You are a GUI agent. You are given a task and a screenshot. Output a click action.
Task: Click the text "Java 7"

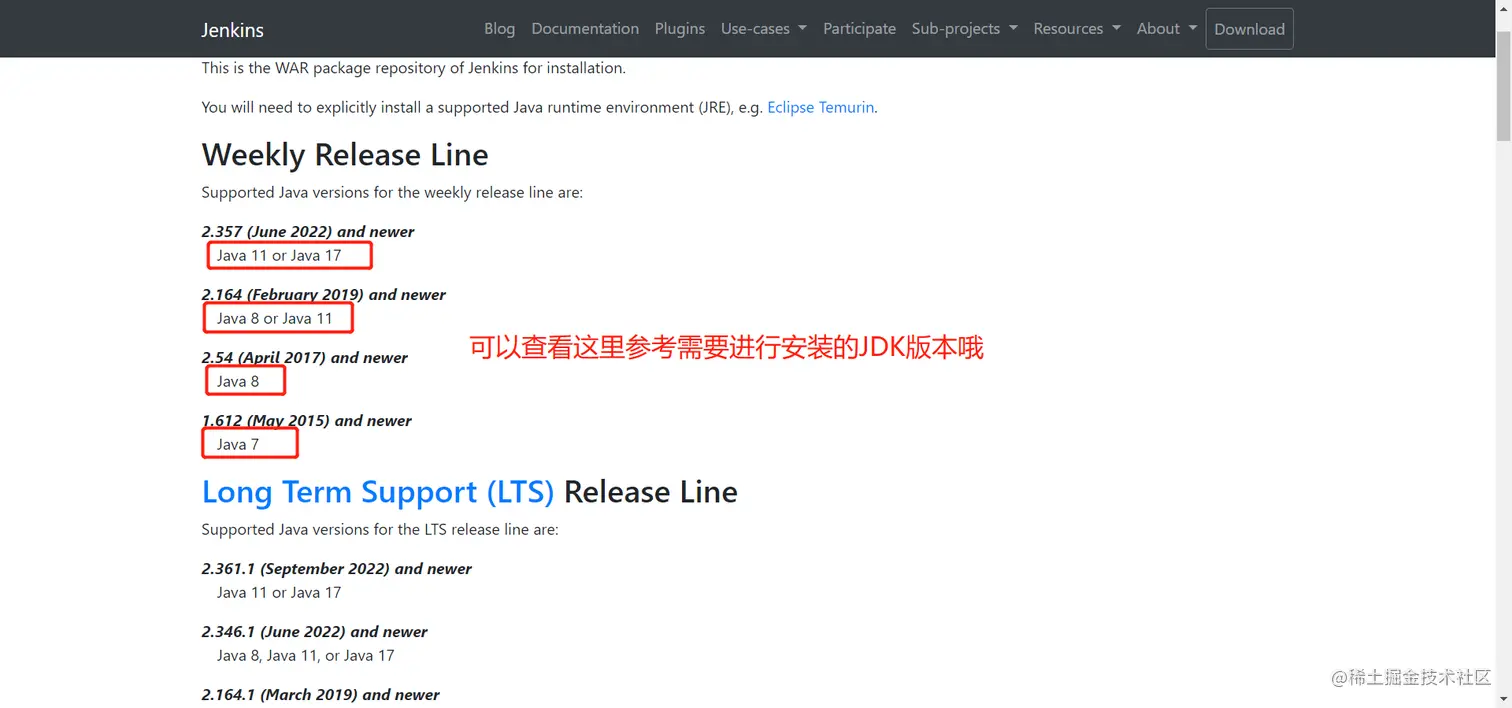tap(238, 444)
